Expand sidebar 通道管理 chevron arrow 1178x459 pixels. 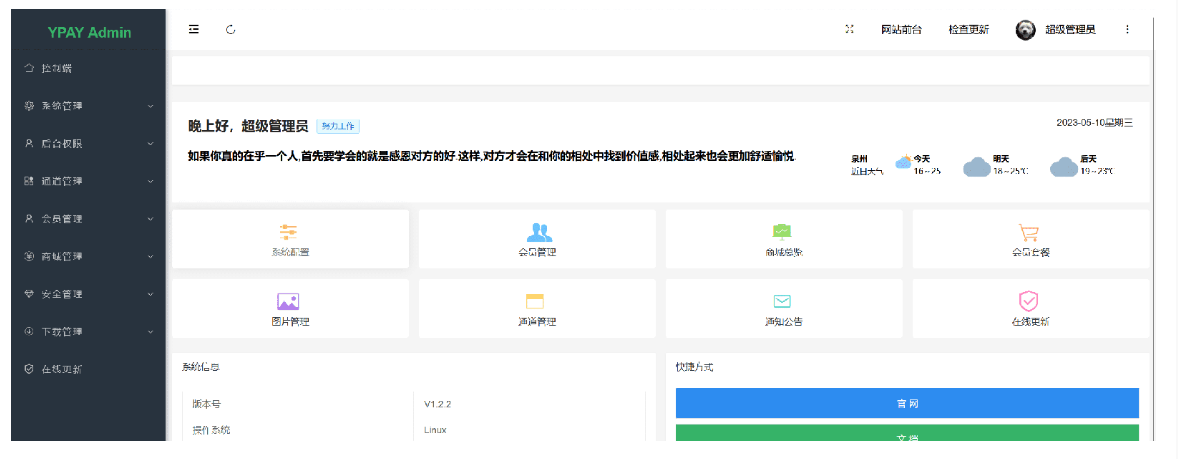(151, 181)
